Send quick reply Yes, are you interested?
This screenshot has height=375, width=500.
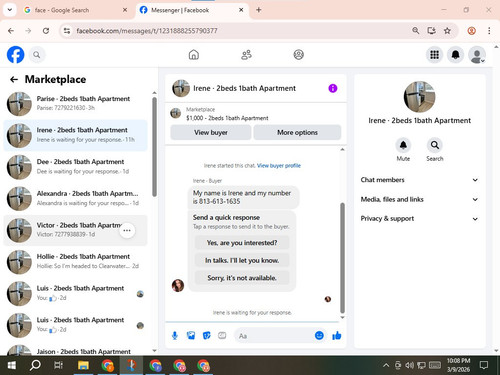point(242,243)
